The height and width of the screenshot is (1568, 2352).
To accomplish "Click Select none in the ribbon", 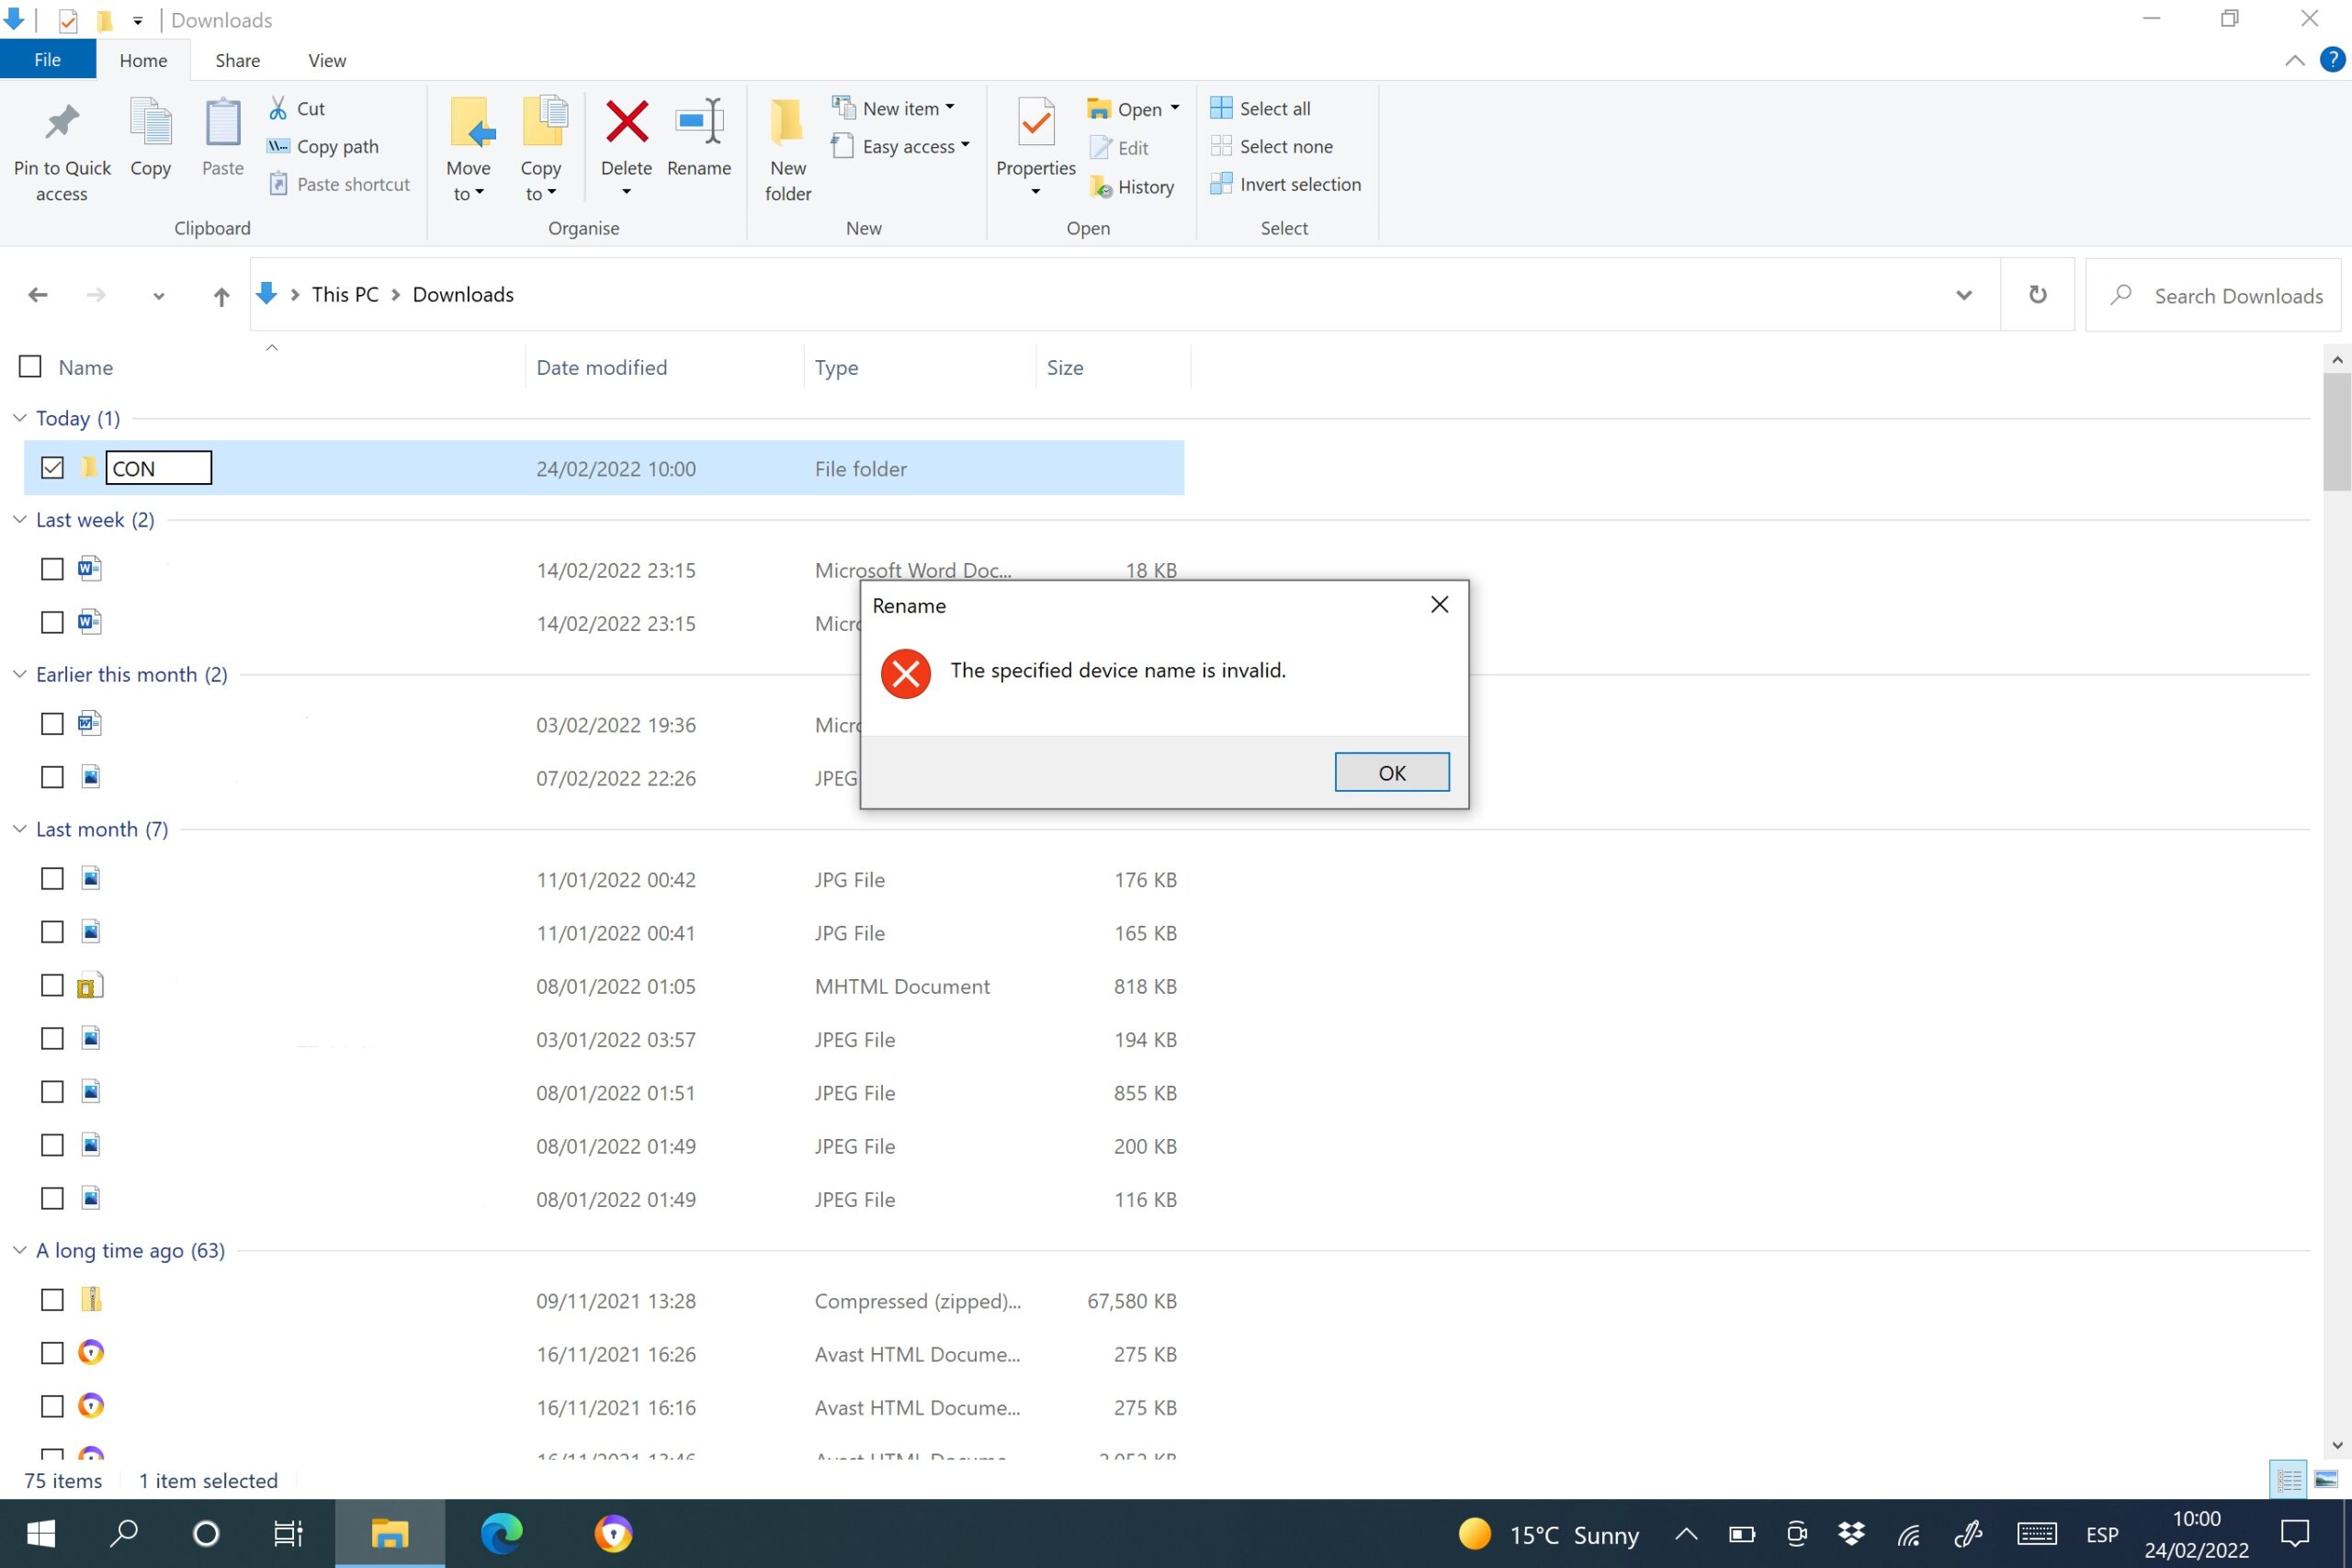I will click(x=1271, y=146).
